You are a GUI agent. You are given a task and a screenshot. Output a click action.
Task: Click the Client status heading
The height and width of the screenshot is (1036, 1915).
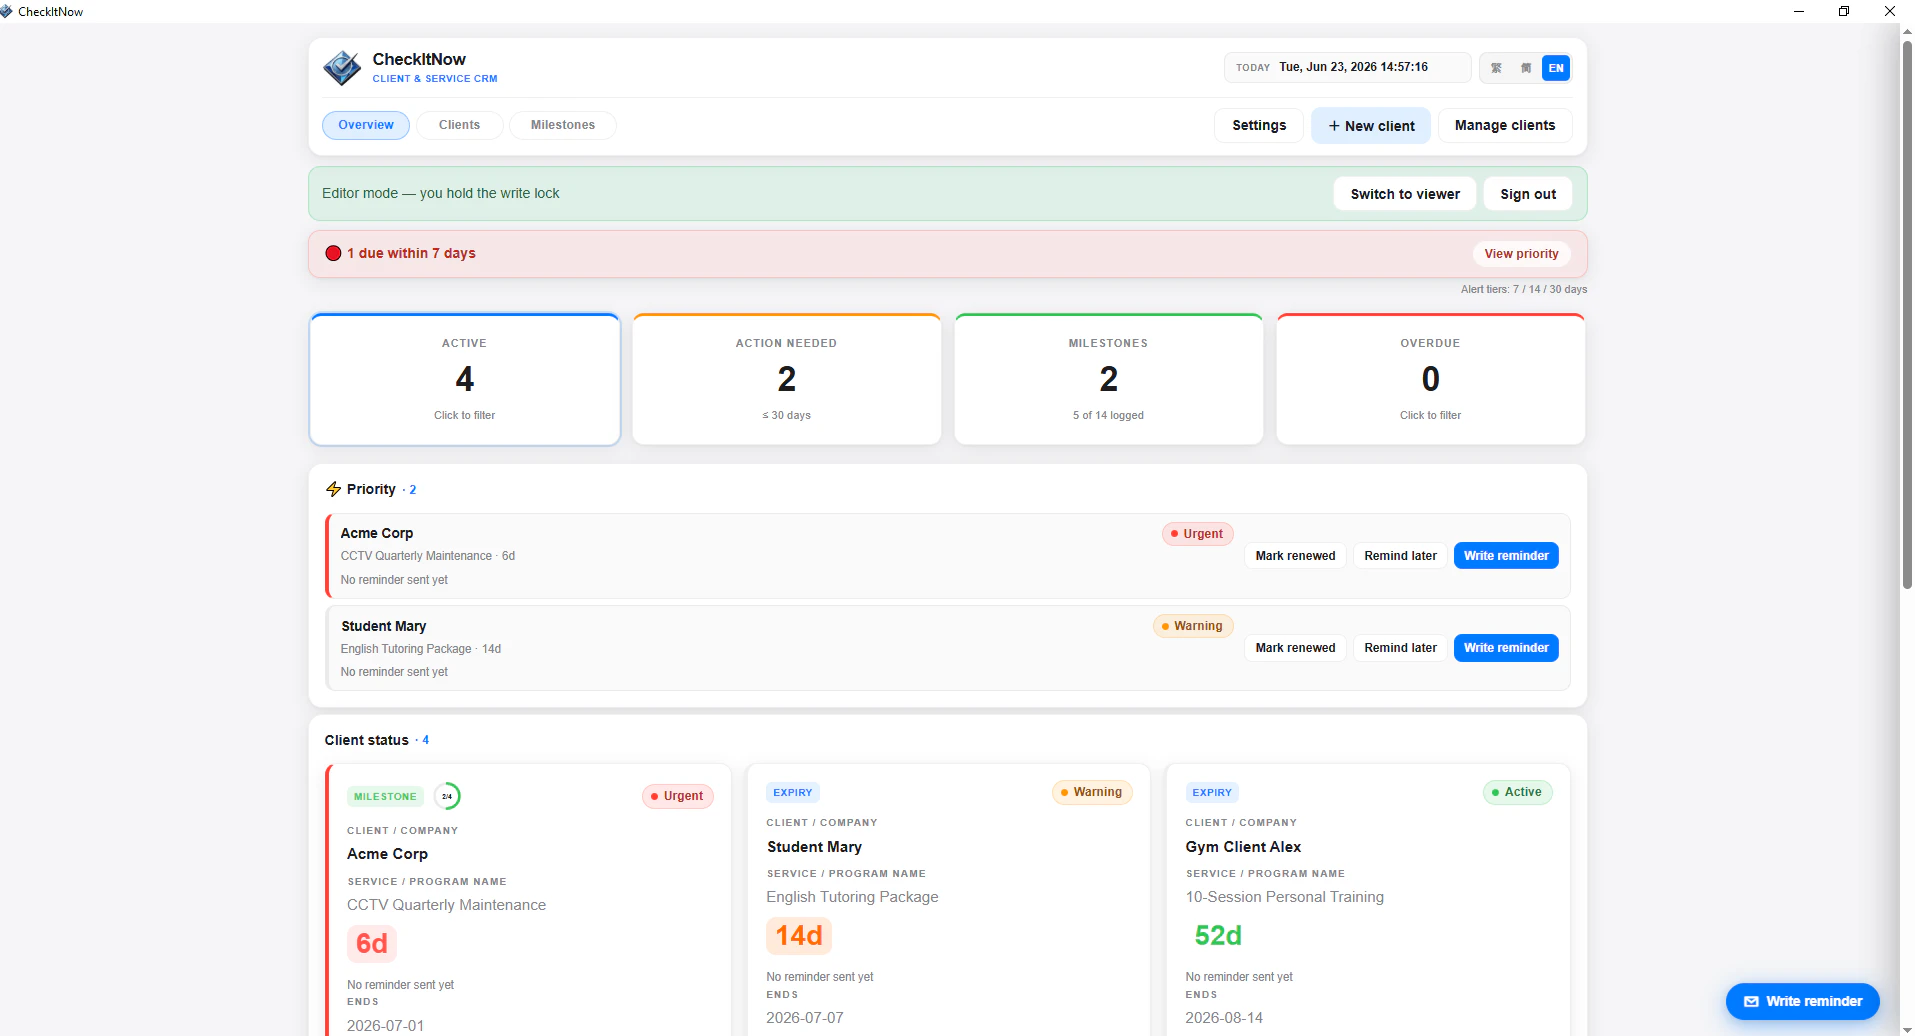(367, 740)
